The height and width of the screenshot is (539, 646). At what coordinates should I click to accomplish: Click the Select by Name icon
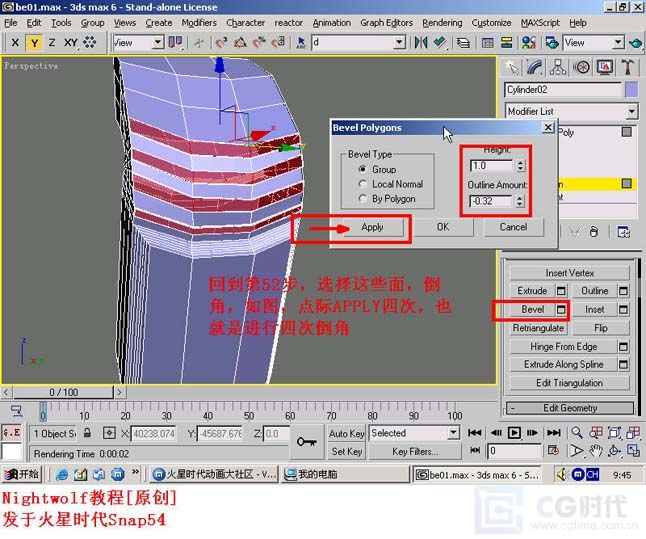coord(301,42)
